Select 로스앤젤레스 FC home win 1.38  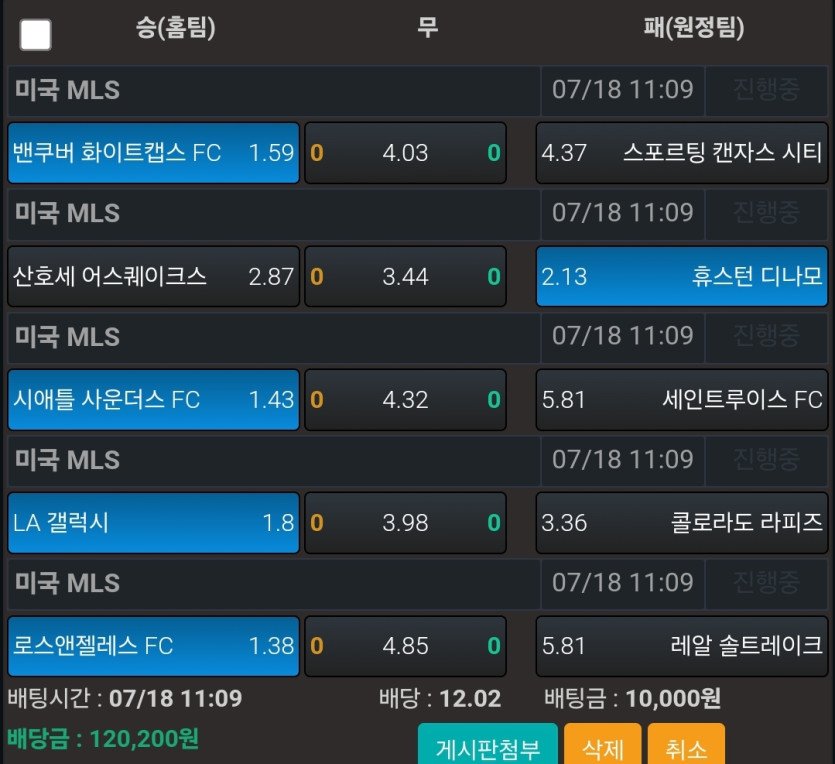[x=154, y=646]
